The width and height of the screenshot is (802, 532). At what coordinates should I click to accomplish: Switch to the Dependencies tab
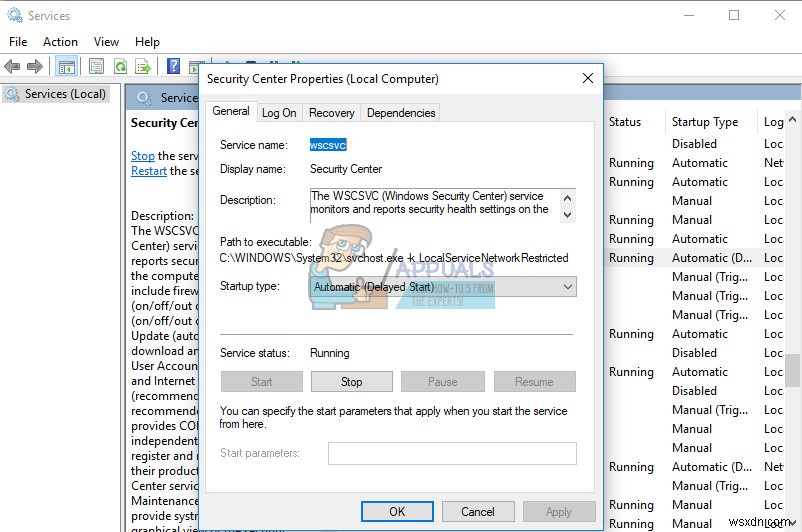tap(401, 113)
